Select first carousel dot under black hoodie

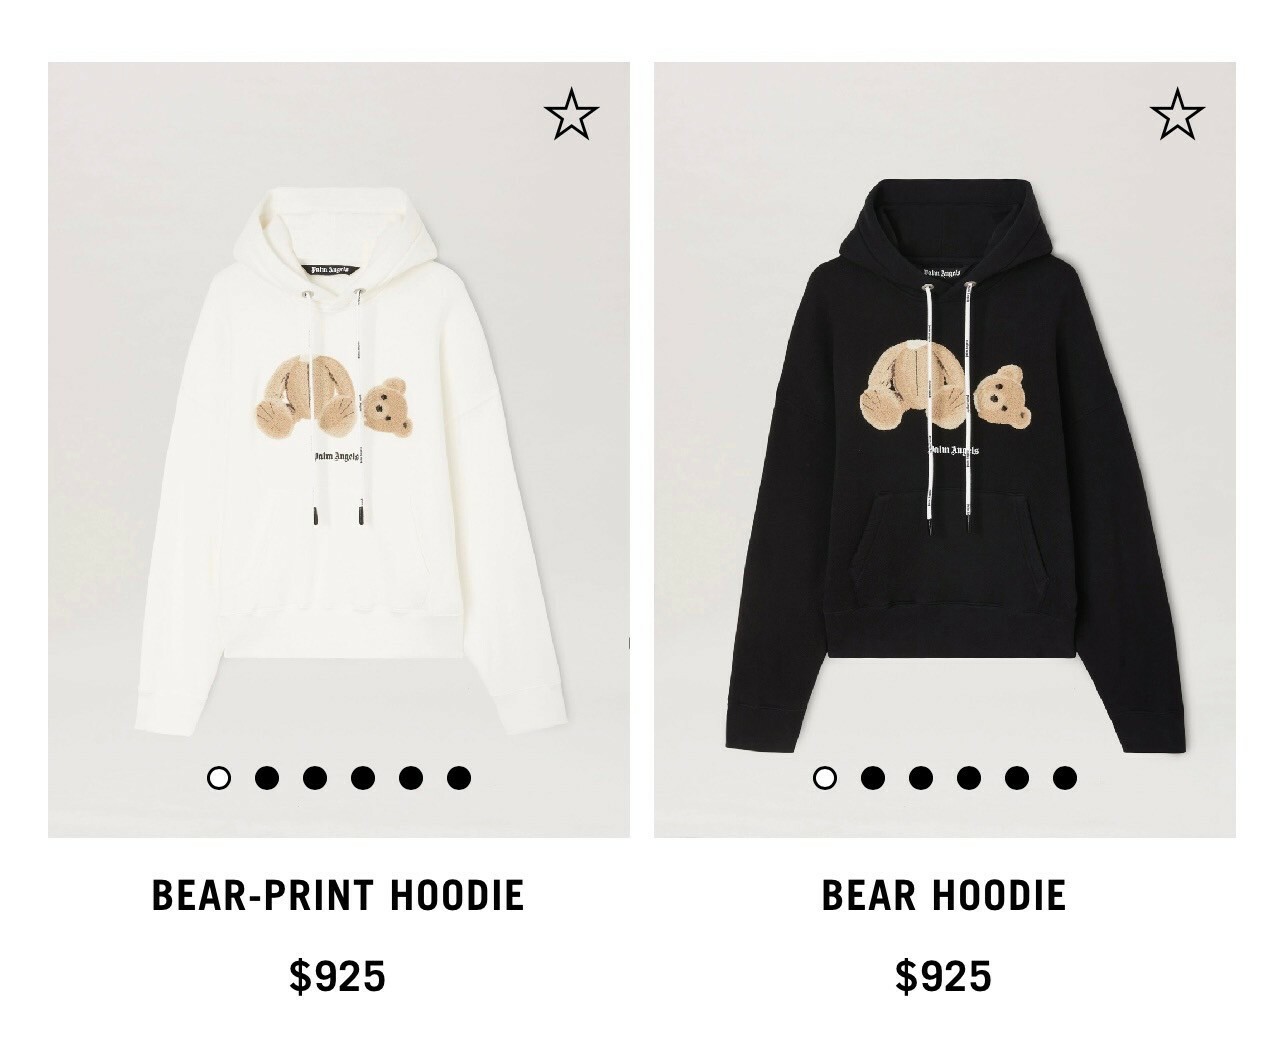click(x=825, y=777)
